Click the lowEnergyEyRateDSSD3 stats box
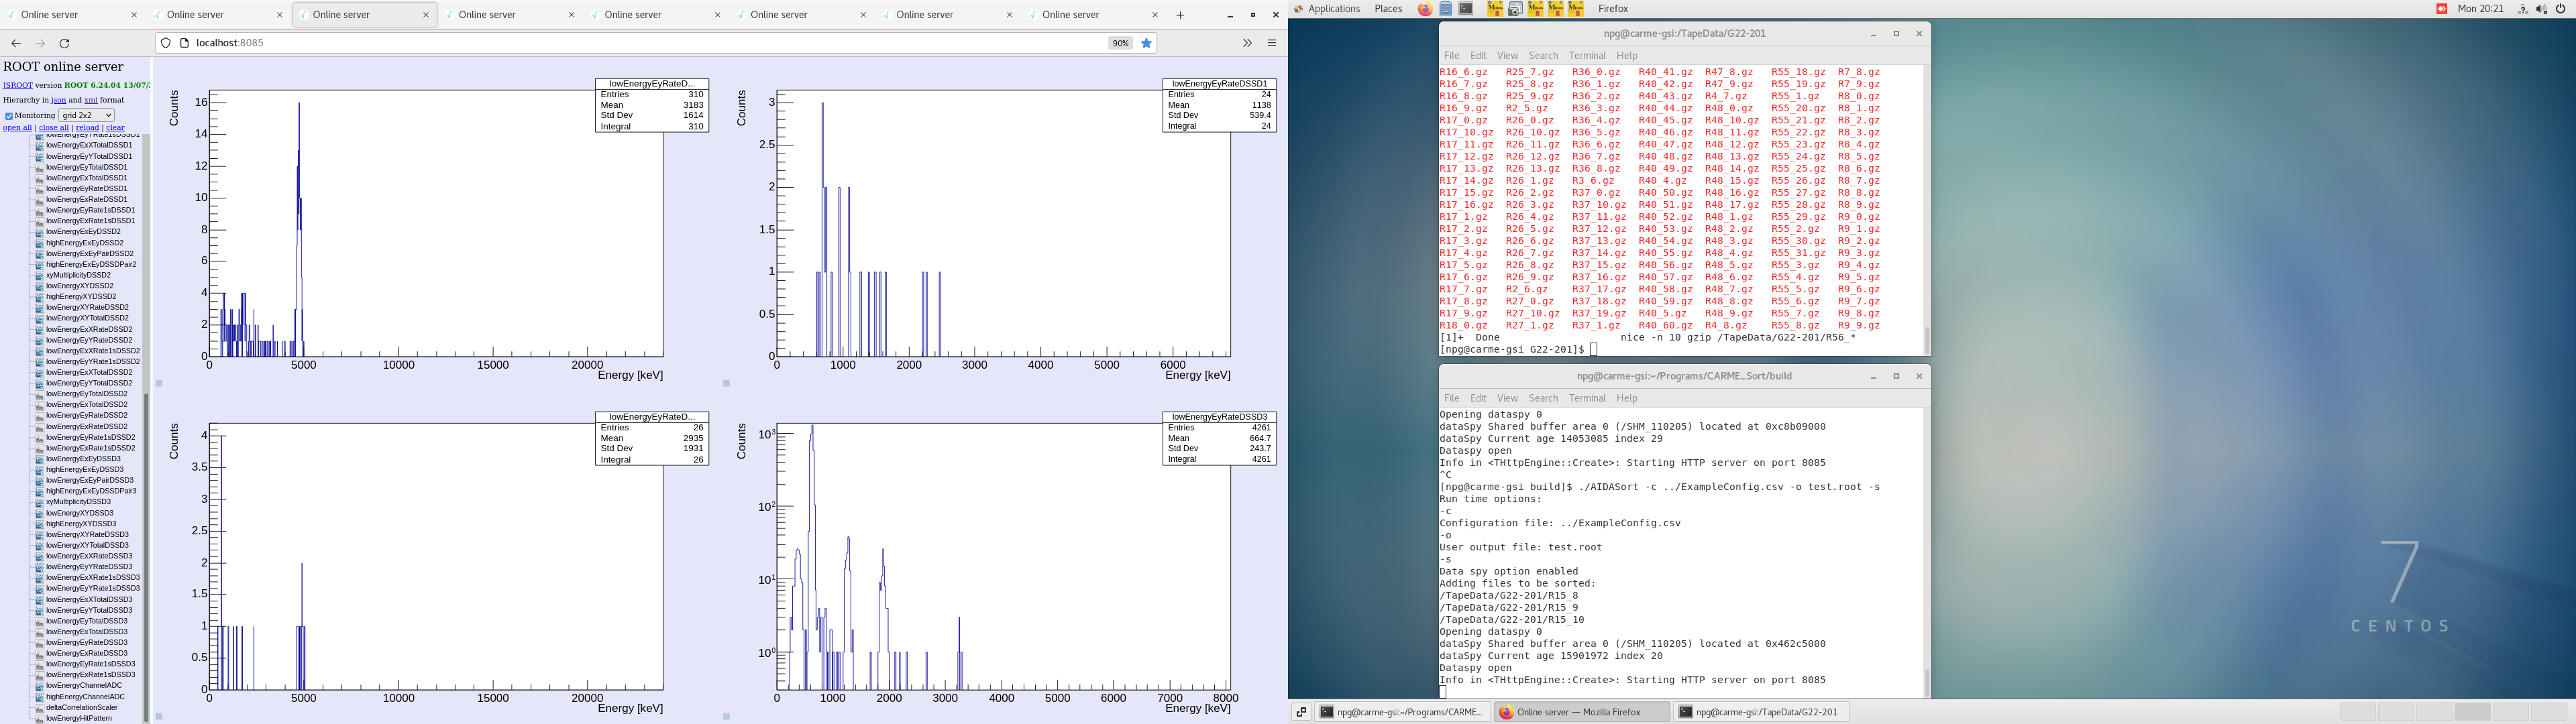The image size is (2576, 724). pos(1219,438)
